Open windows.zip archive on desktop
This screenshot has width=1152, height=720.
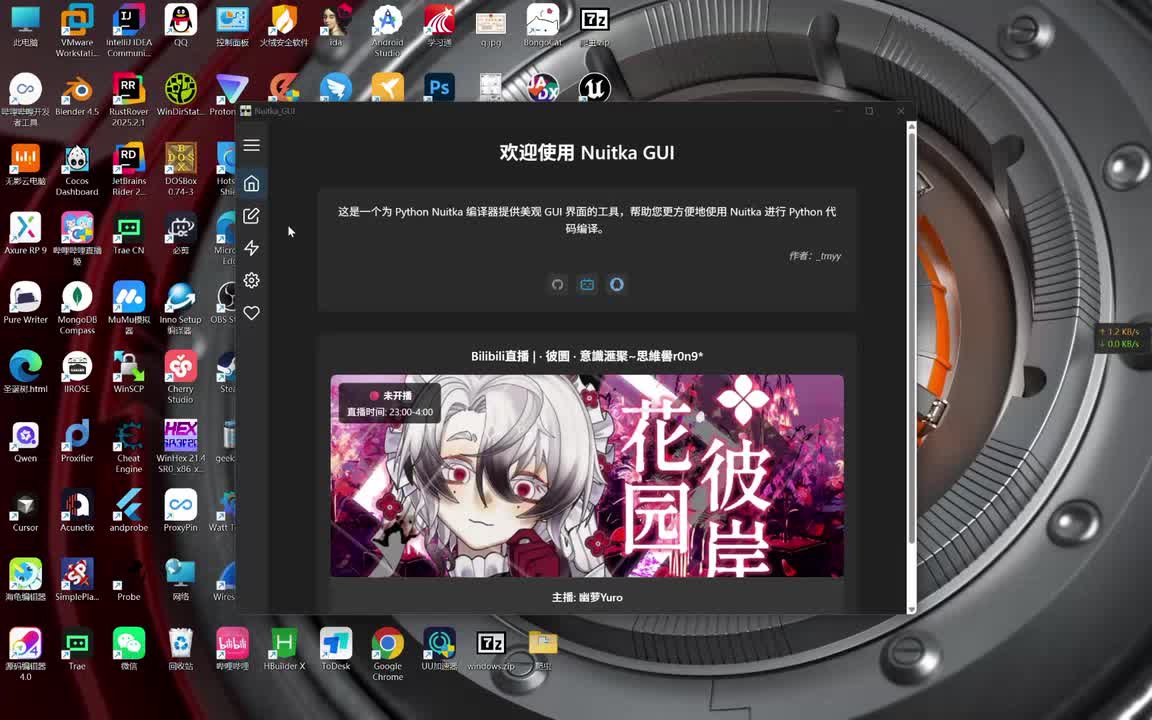(x=491, y=649)
